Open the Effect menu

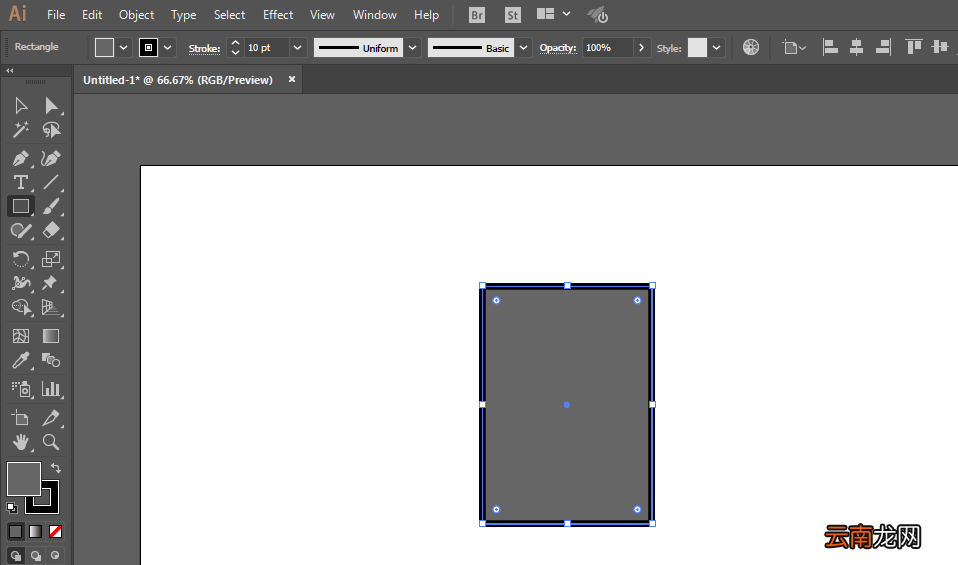[278, 15]
